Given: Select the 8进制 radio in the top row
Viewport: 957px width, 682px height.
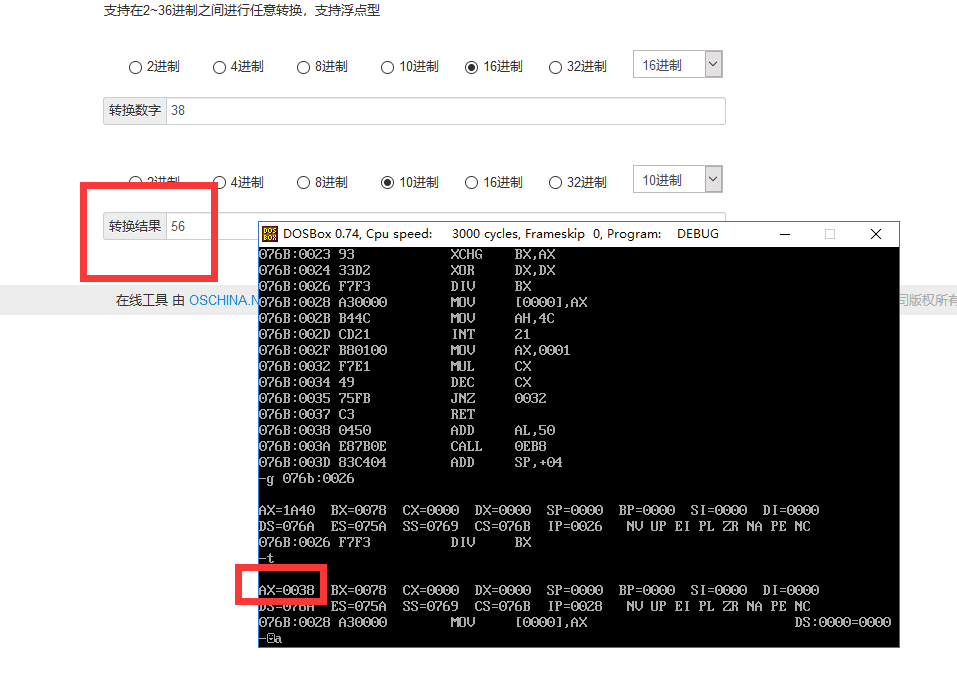Looking at the screenshot, I should coord(303,67).
